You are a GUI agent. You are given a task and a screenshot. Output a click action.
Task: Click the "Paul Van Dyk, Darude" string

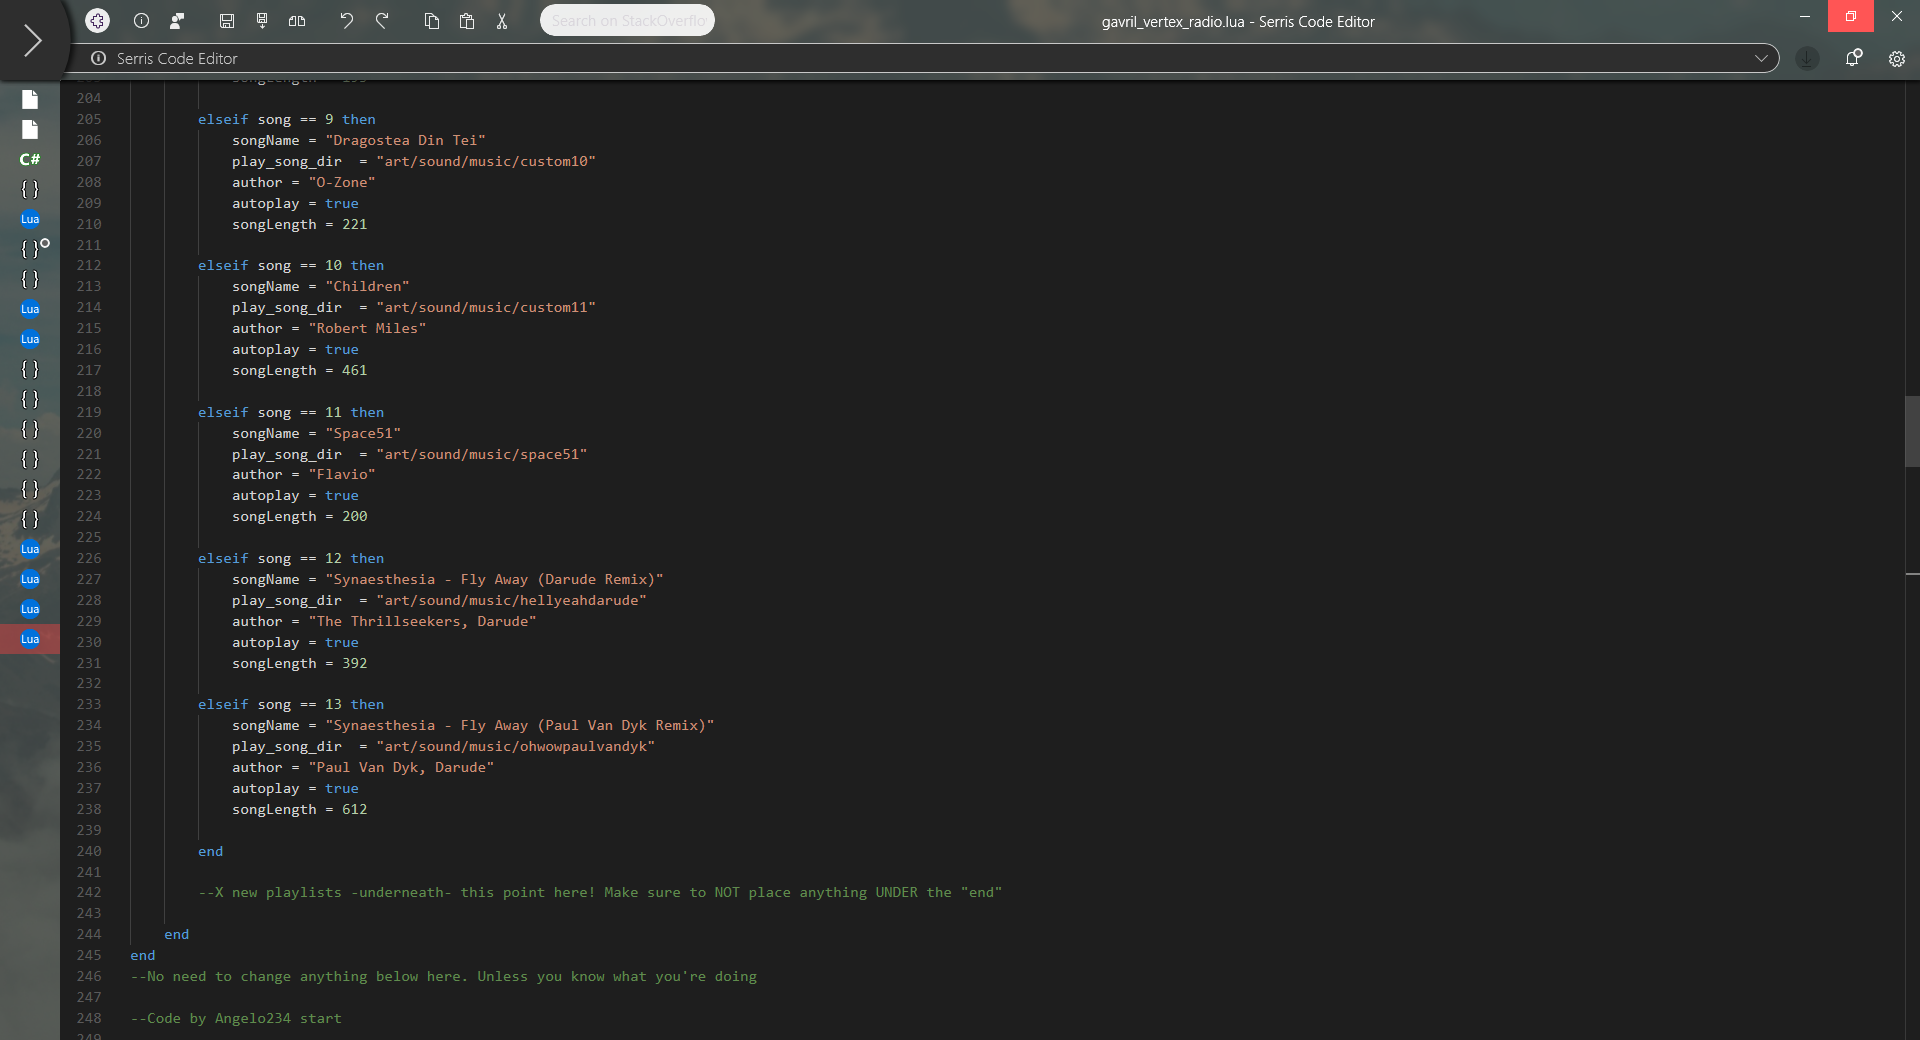401,767
